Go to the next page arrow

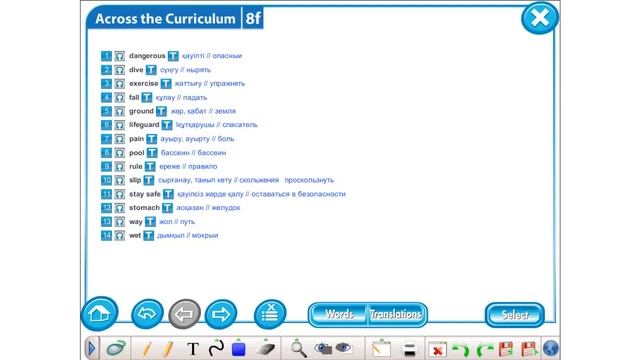[x=221, y=314]
